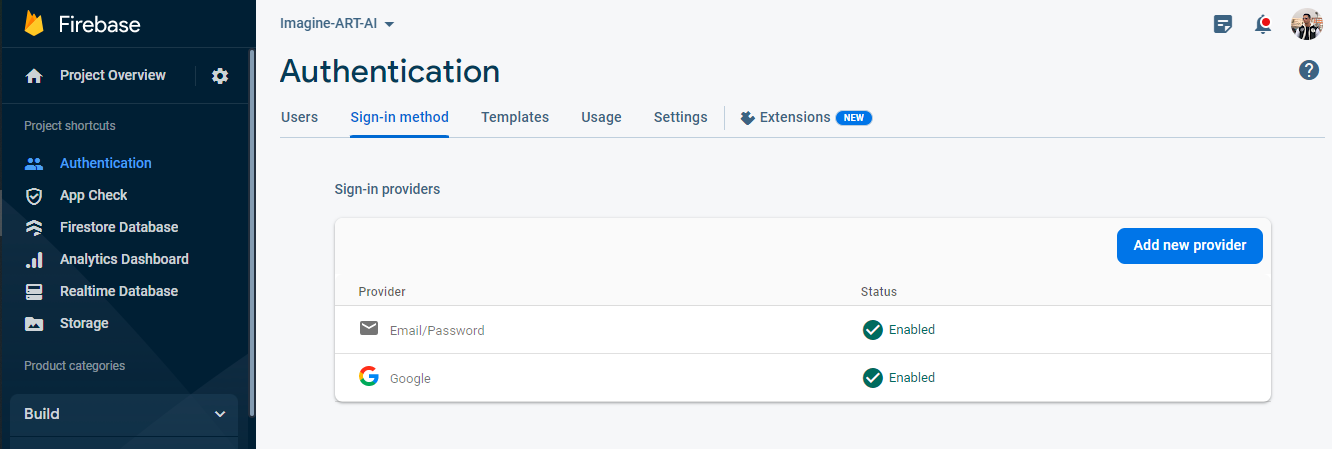Viewport: 1332px width, 449px height.
Task: Click the Project Overview home icon
Action: 34,76
